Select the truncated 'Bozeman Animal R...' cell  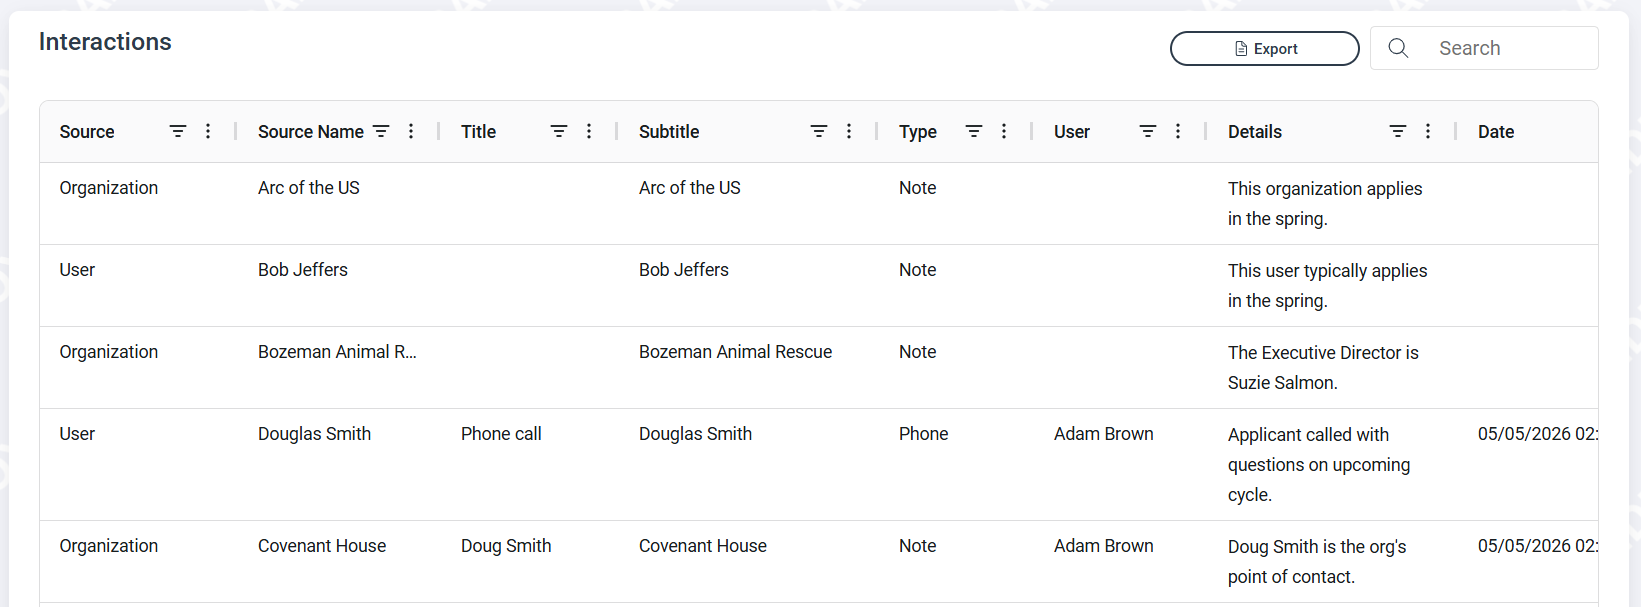click(337, 352)
